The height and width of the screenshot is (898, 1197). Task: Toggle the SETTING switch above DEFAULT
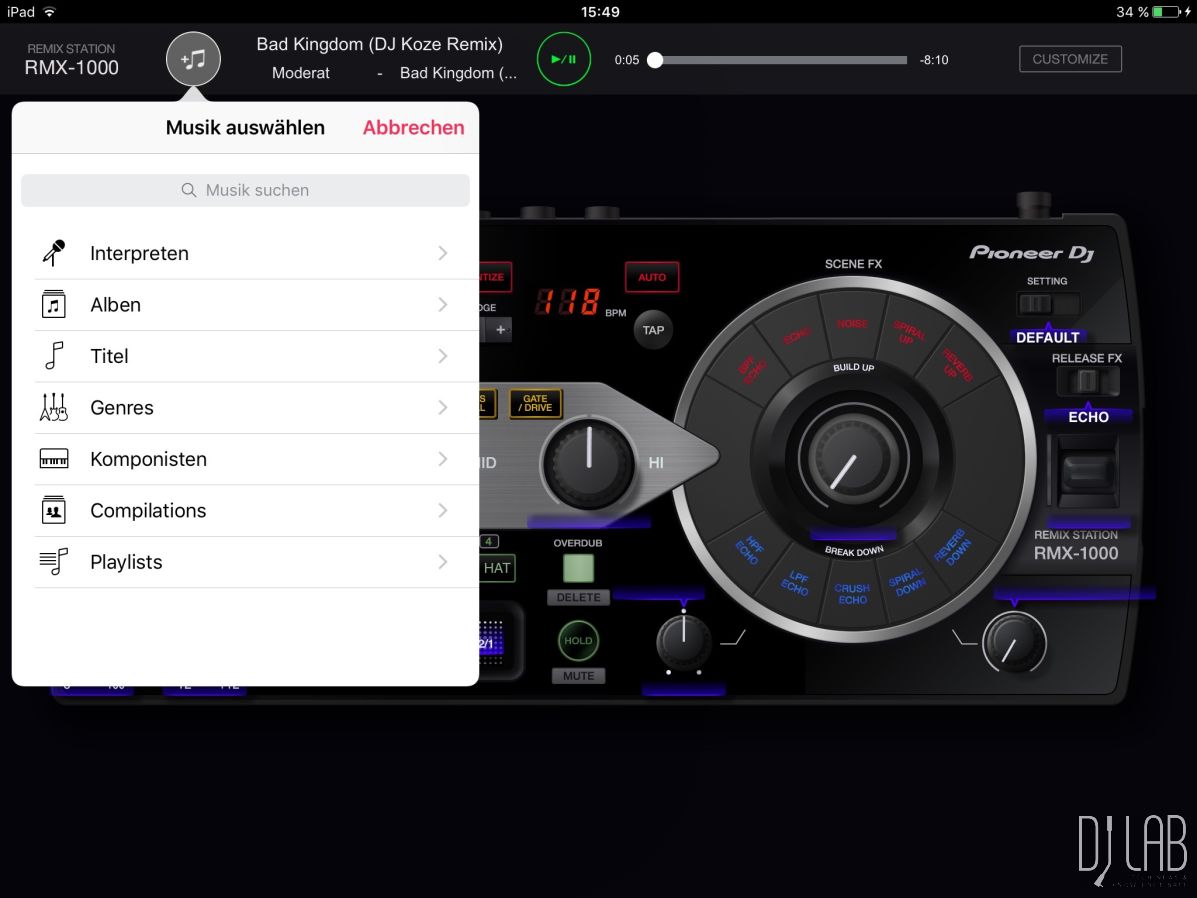(1047, 304)
